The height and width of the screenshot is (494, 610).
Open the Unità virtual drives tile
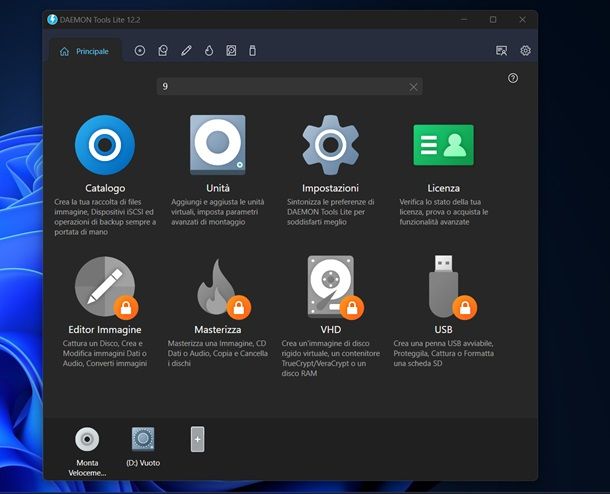click(x=217, y=146)
